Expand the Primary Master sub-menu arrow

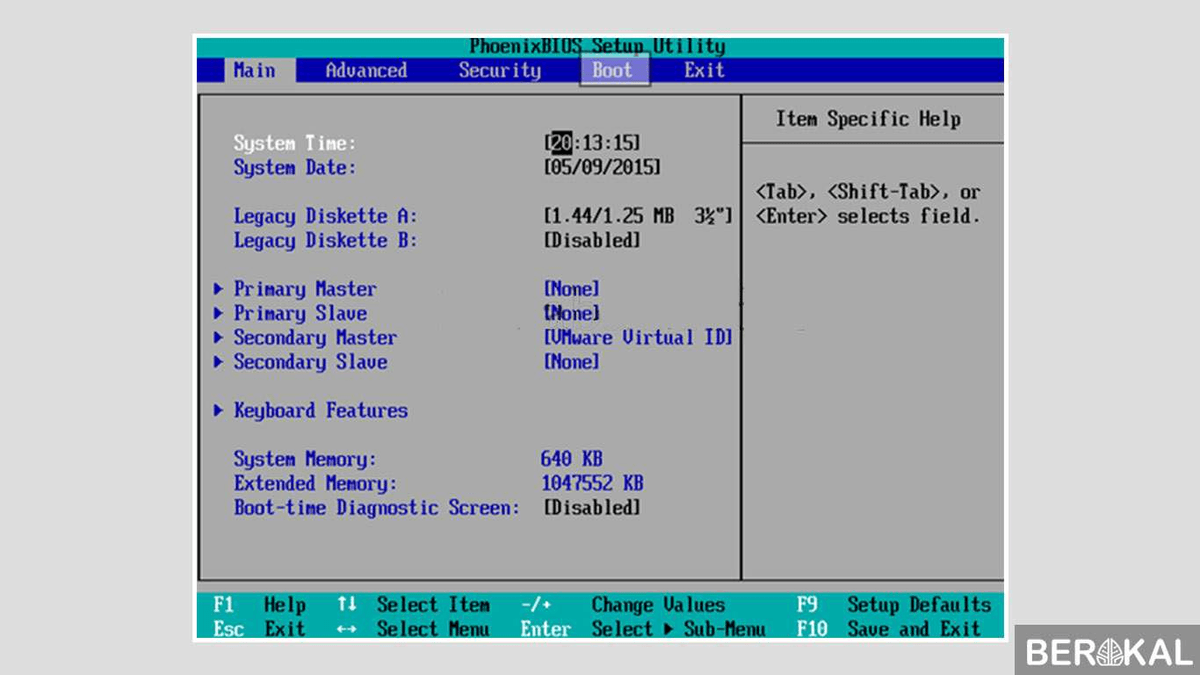click(x=218, y=288)
